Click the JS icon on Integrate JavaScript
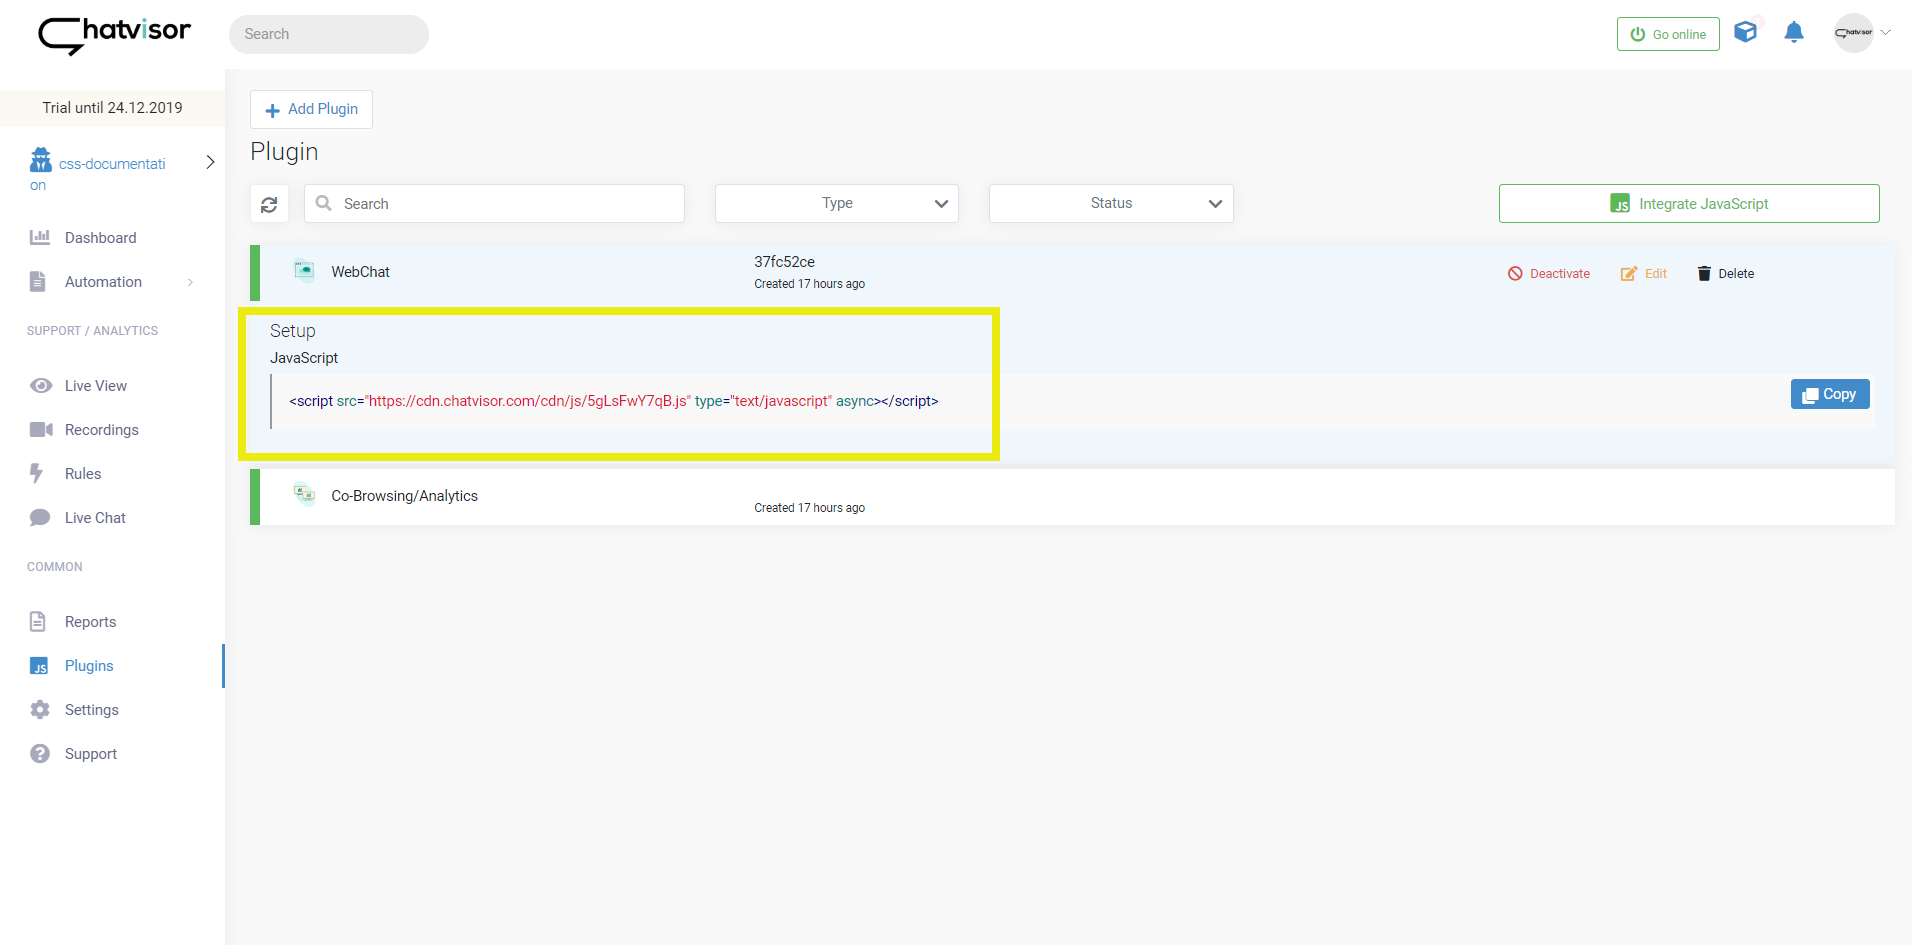Screen dimensions: 1912x945 click(1620, 204)
